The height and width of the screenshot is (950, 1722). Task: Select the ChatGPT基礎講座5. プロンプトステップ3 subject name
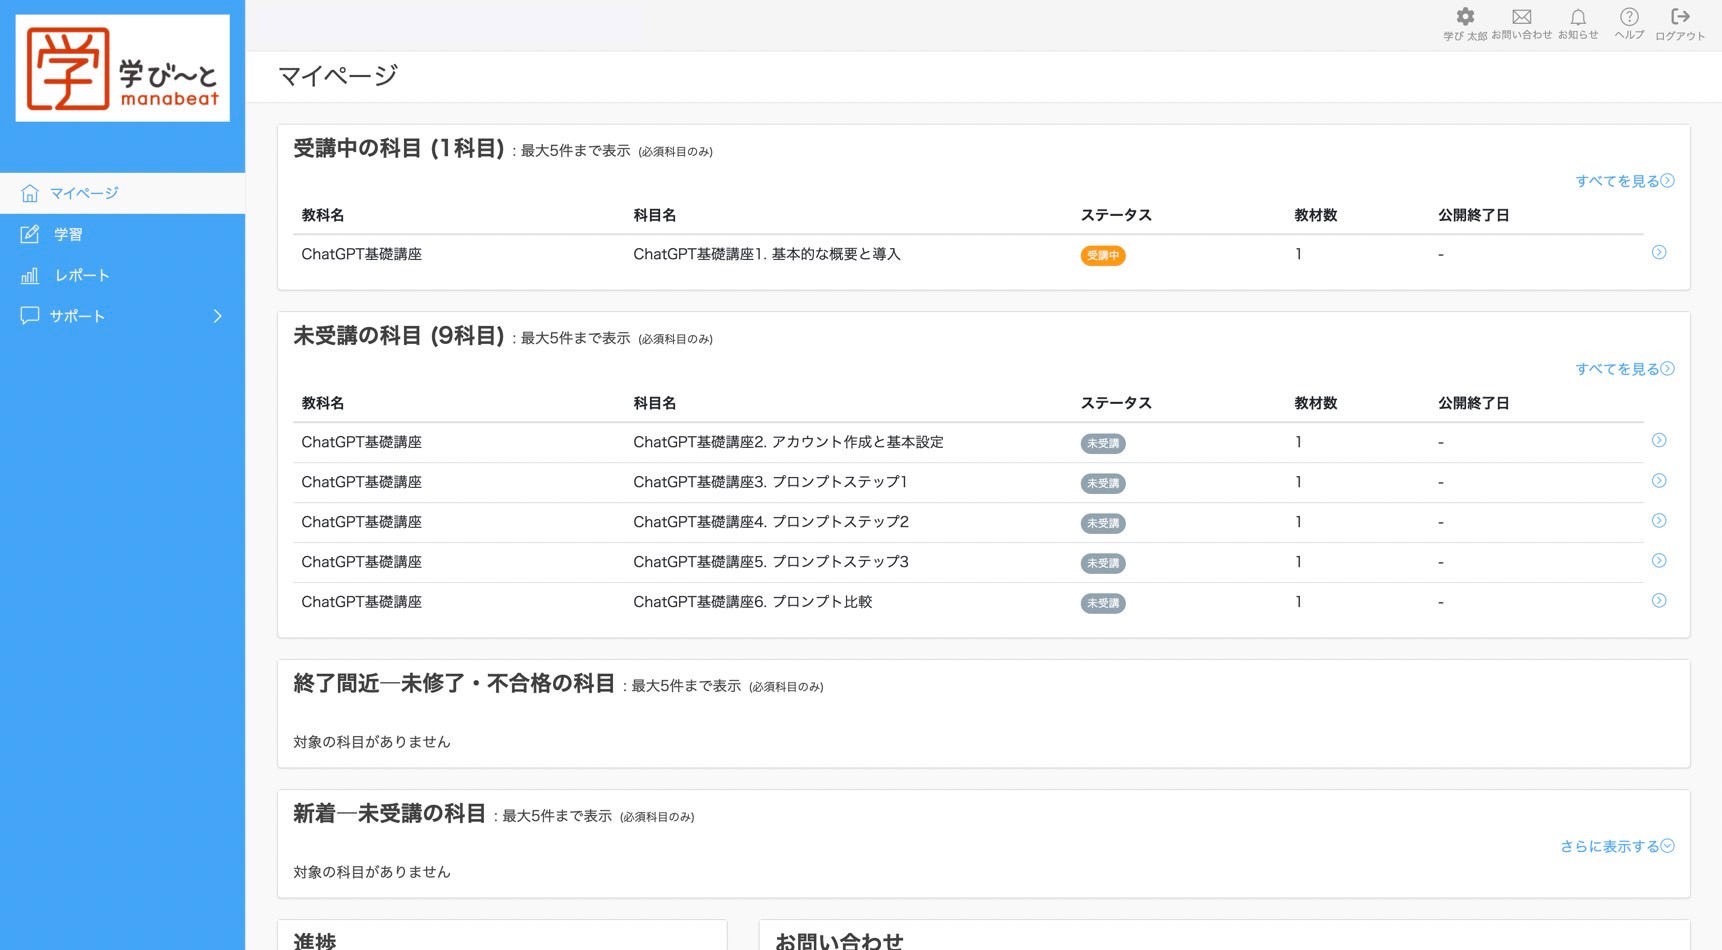click(770, 562)
